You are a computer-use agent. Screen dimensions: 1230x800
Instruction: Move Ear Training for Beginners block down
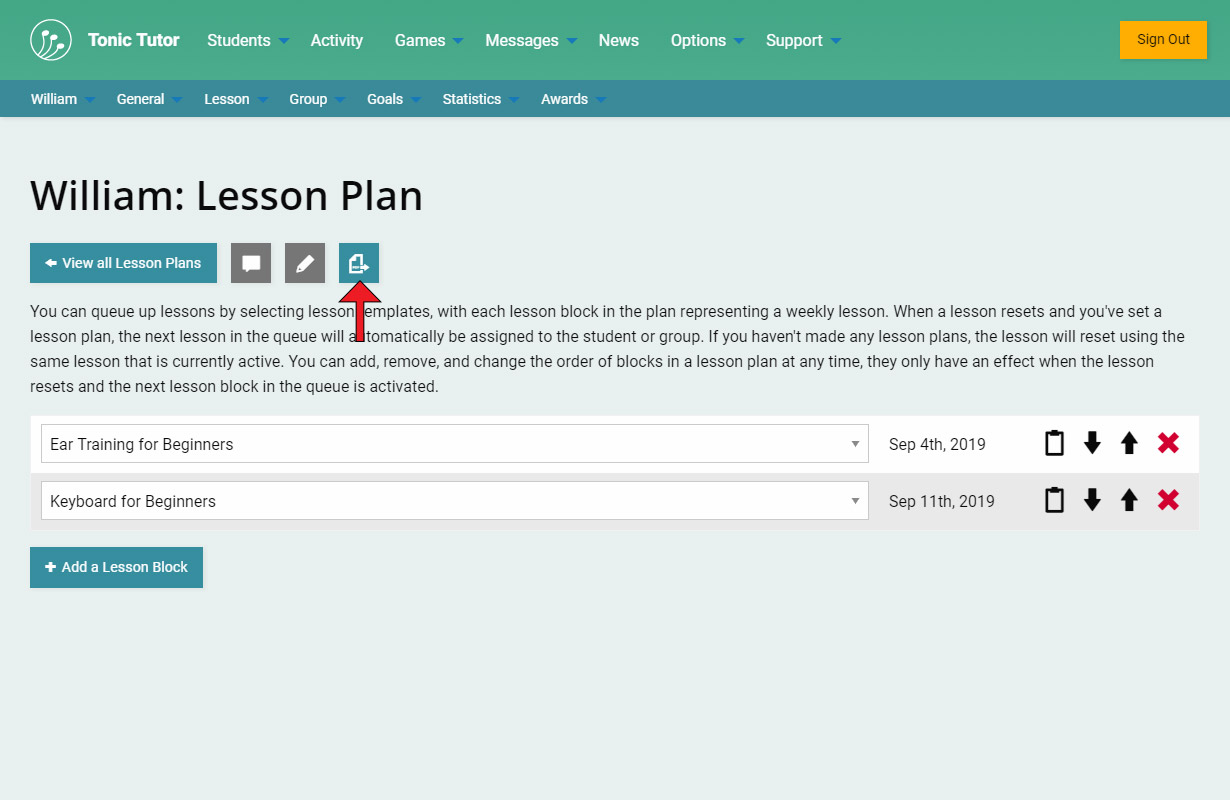[1092, 443]
